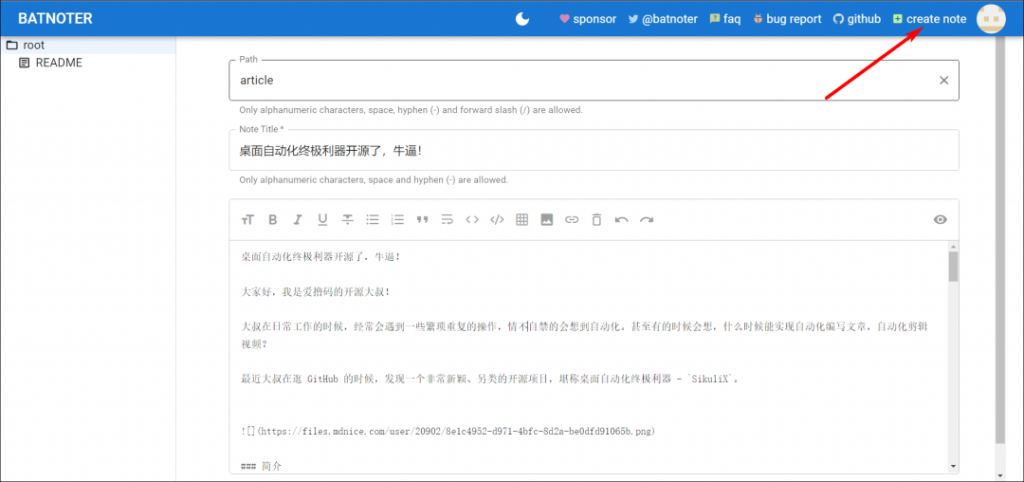Open the README note
This screenshot has height=482, width=1024.
pos(59,63)
